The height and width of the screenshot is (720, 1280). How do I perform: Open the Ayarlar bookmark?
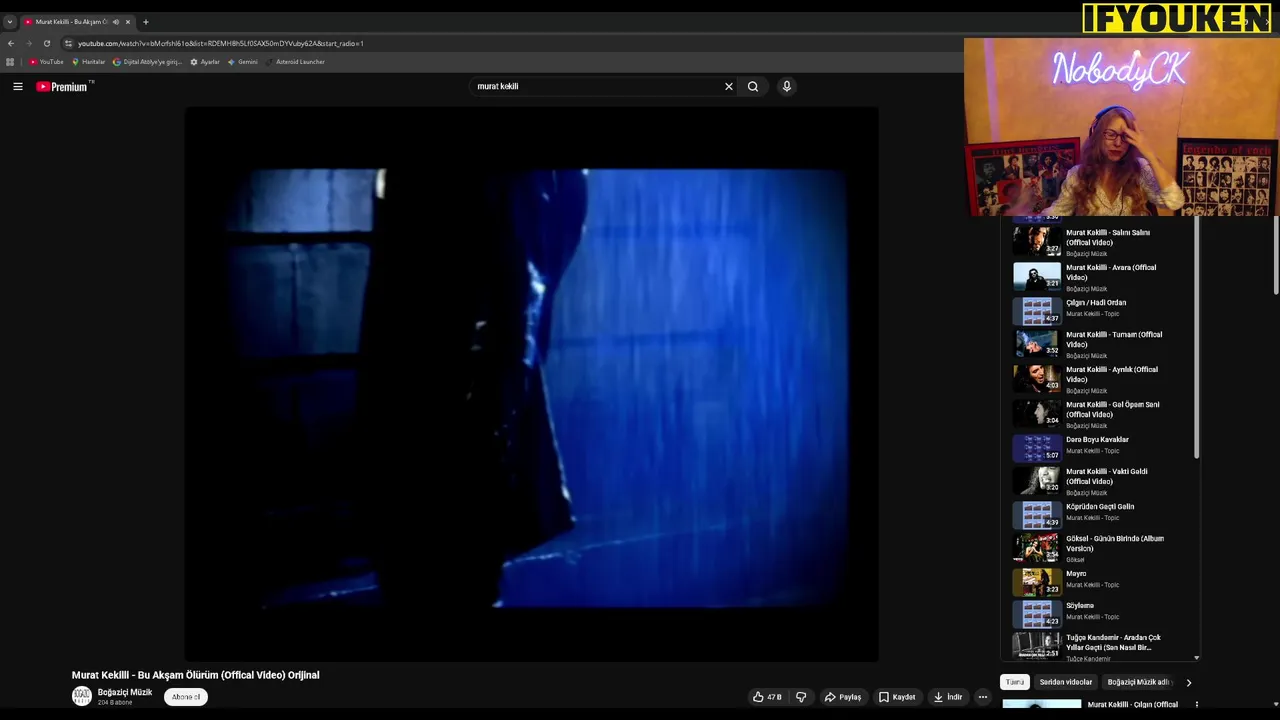(x=205, y=62)
